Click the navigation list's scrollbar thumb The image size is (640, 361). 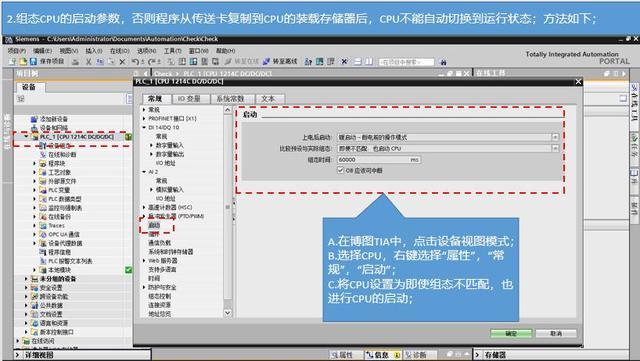[x=228, y=207]
